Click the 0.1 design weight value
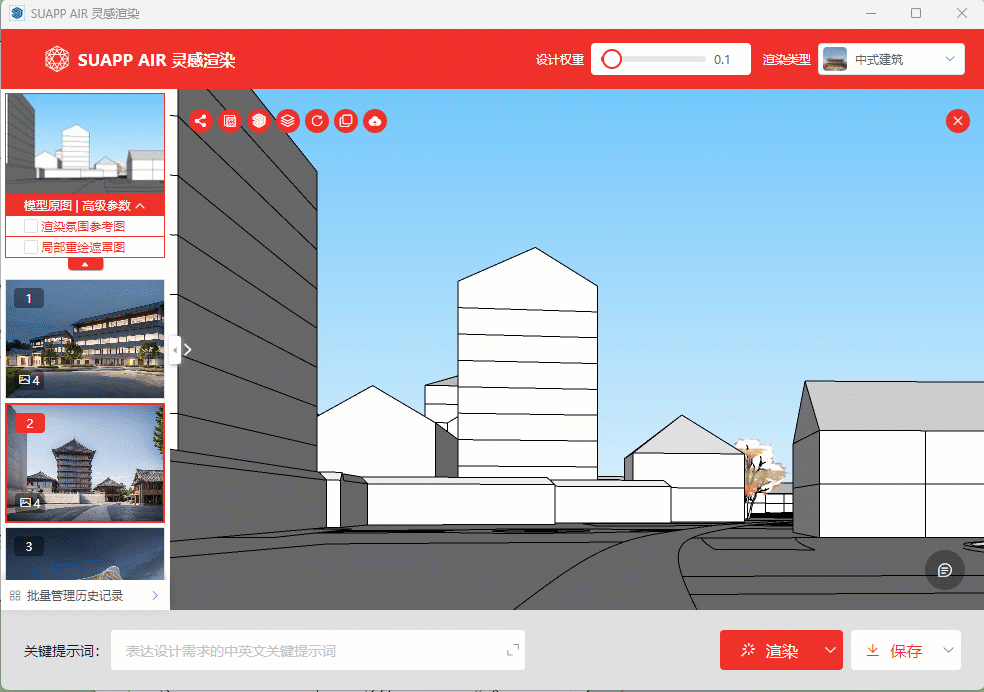Screen dimensions: 984x692 pyautogui.click(x=722, y=60)
